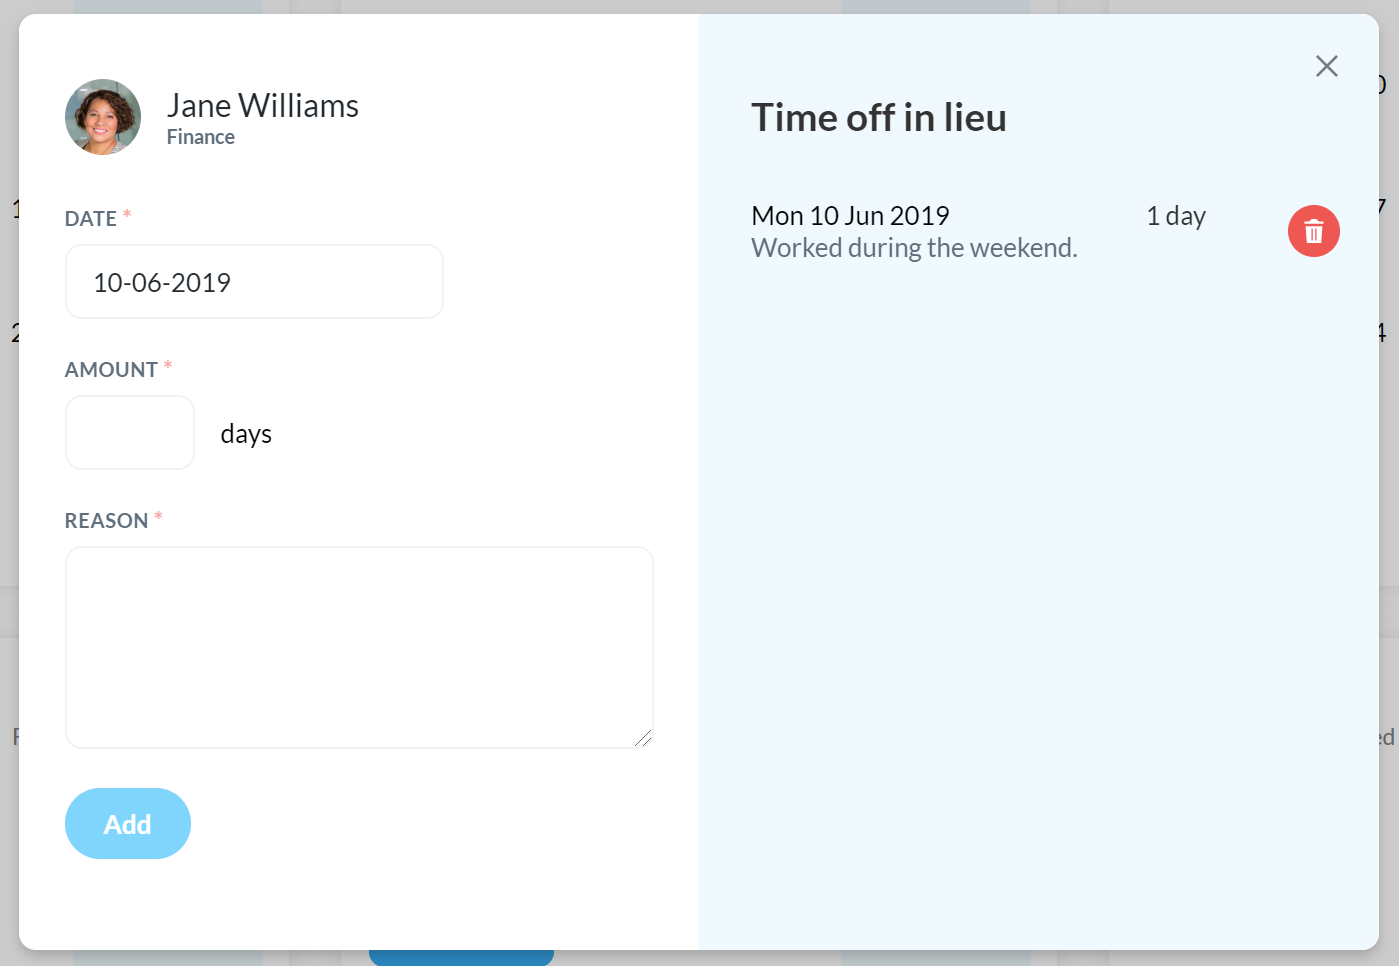Grab the Reason textarea resize handle
Image resolution: width=1399 pixels, height=966 pixels.
coord(644,739)
